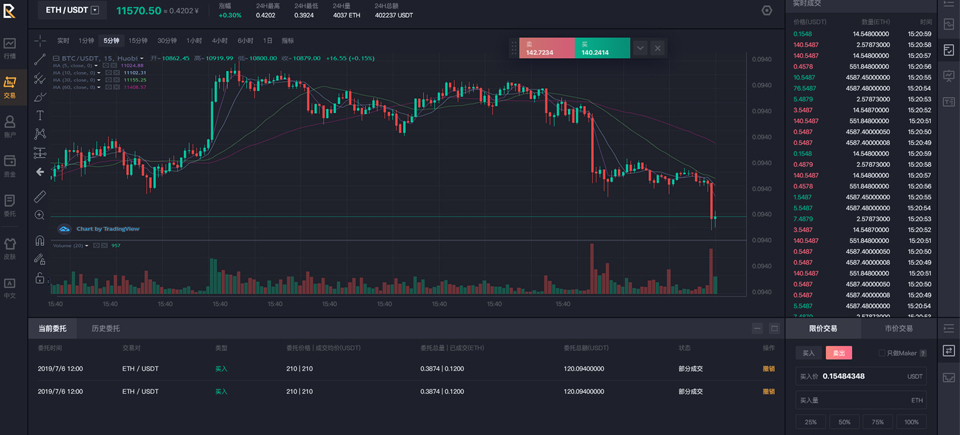The width and height of the screenshot is (960, 435).
Task: Open the Maker help question-mark icon
Action: point(923,353)
